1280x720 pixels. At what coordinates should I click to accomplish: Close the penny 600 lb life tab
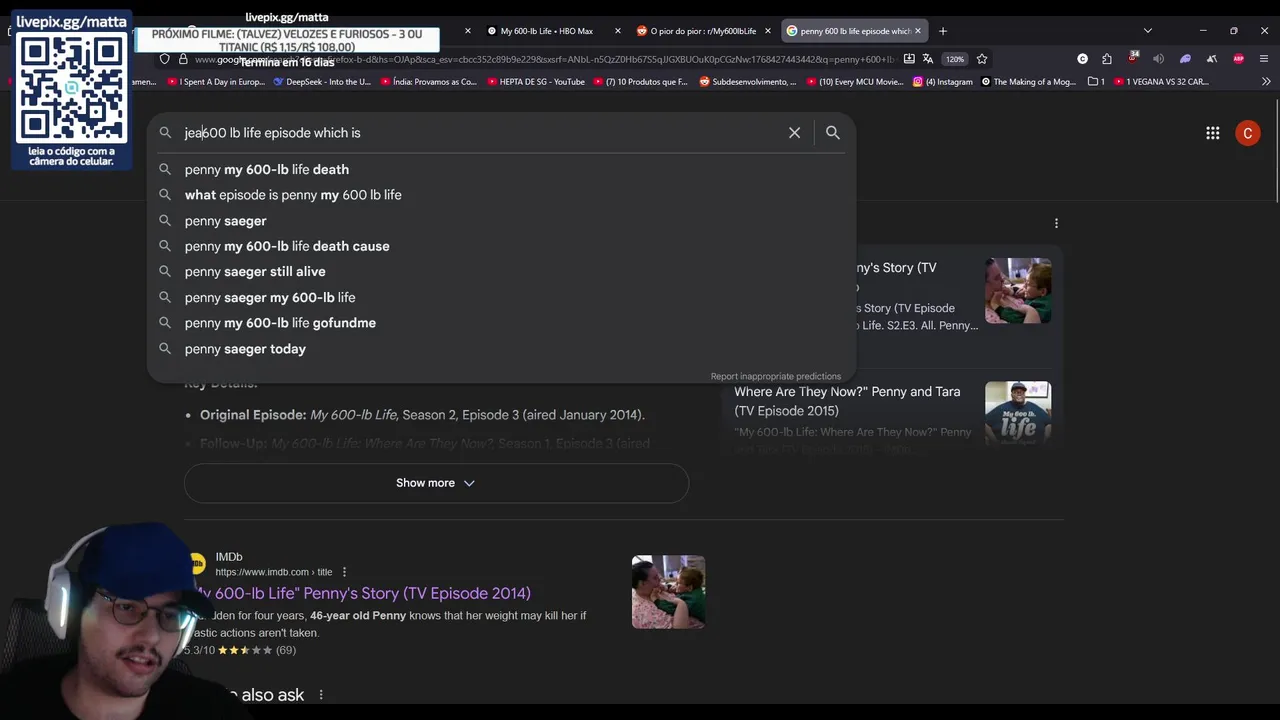pyautogui.click(x=918, y=31)
